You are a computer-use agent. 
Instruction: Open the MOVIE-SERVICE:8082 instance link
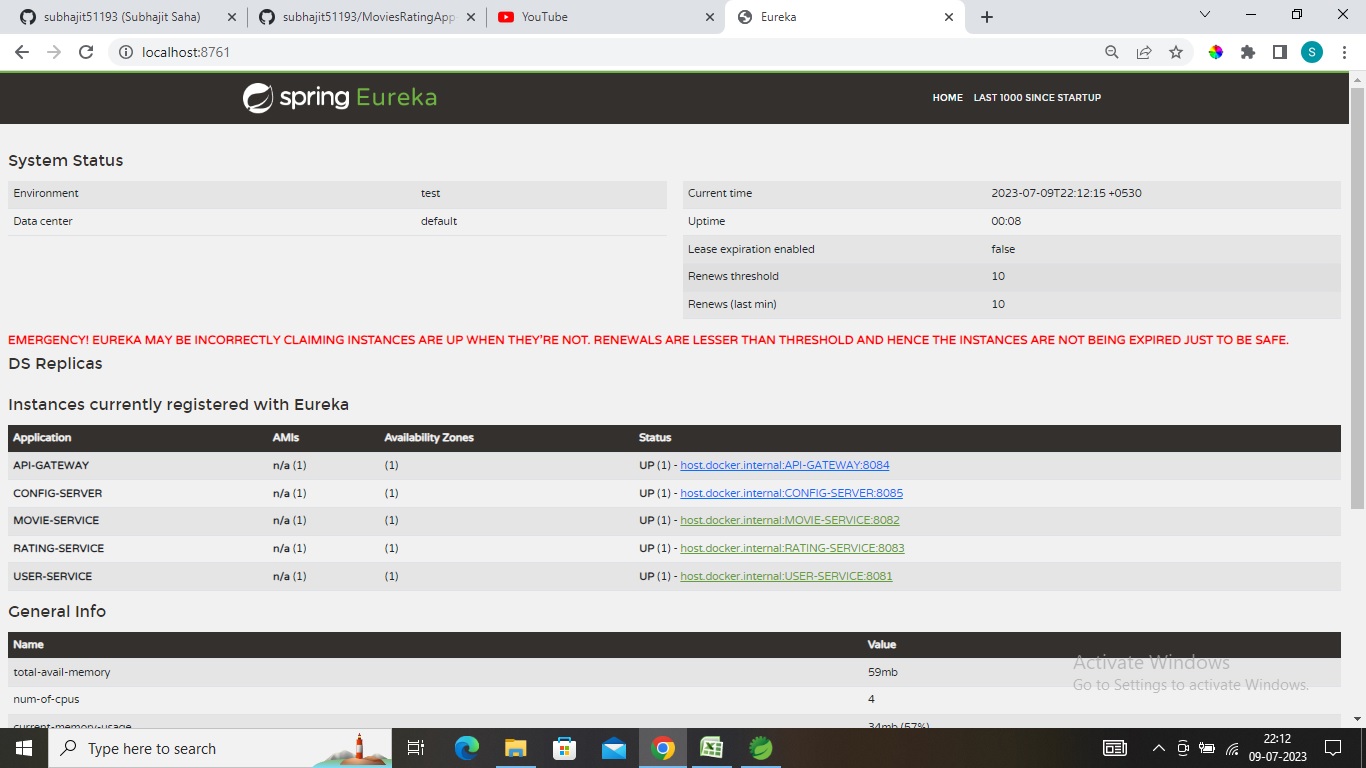click(x=790, y=520)
